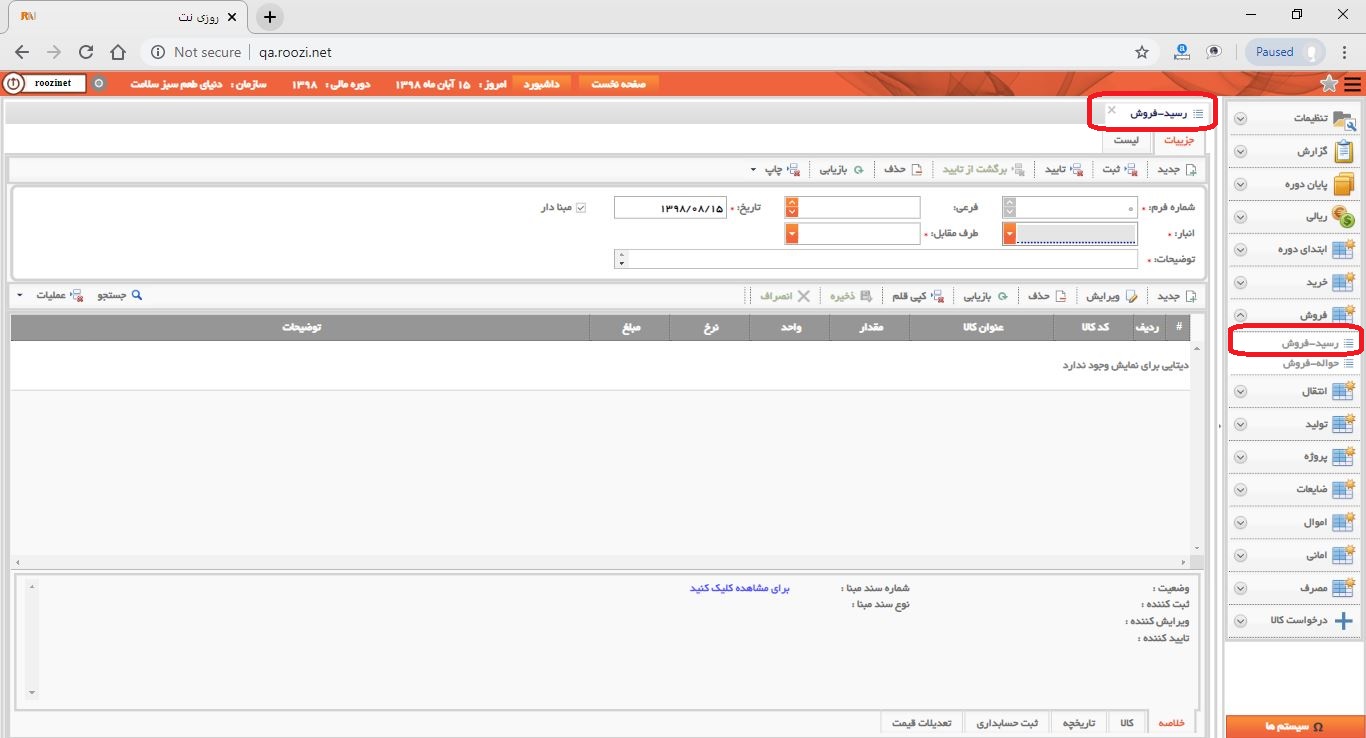
Task: Click the پروژه project module icon
Action: [x=1344, y=457]
